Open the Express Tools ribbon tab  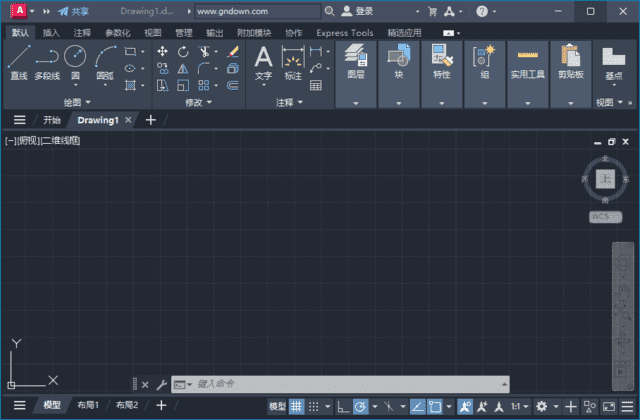[x=345, y=33]
